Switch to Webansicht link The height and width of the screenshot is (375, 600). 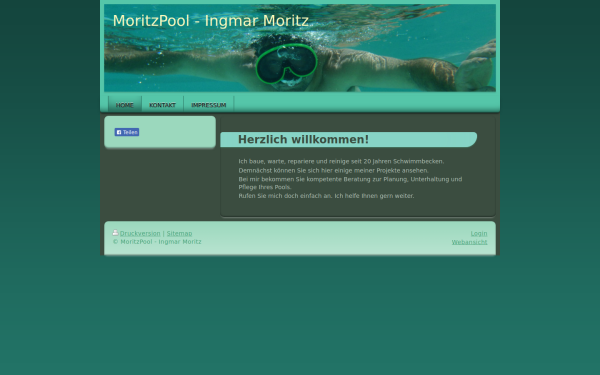point(469,242)
